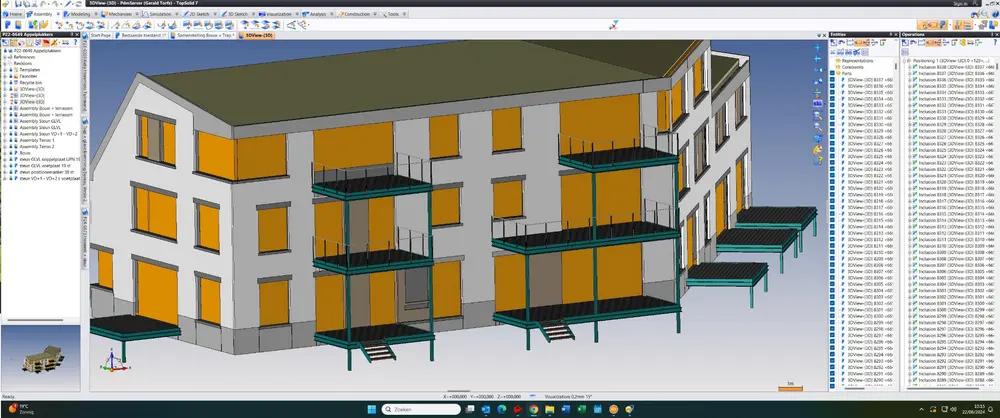
Task: Select Revisions in project tree
Action: tap(22, 63)
